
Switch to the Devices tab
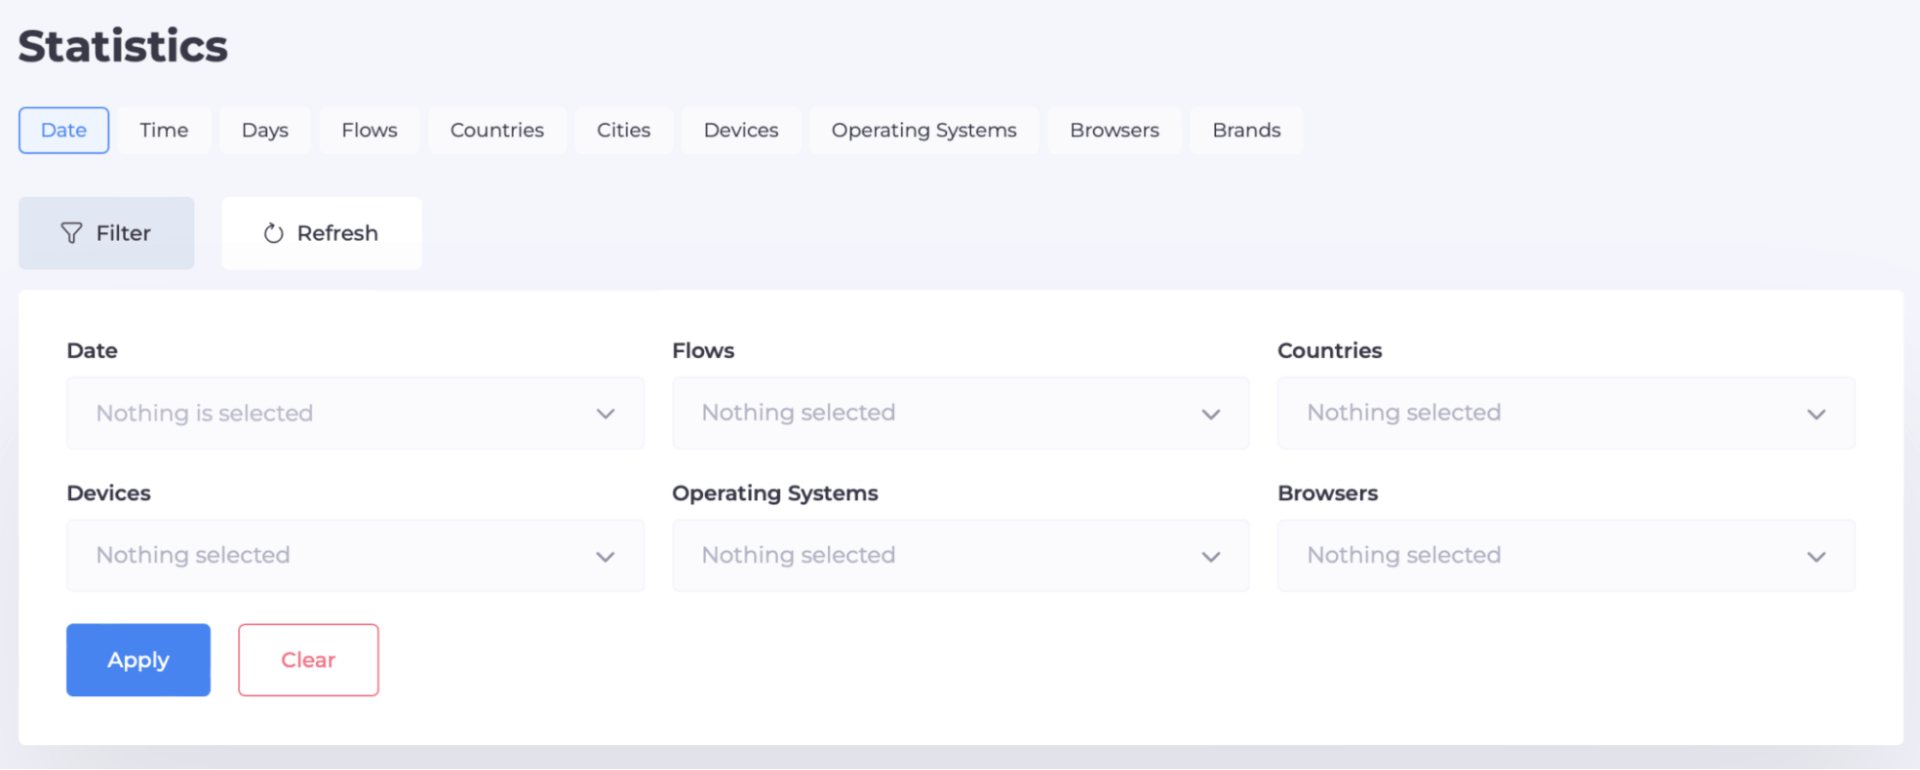(741, 130)
